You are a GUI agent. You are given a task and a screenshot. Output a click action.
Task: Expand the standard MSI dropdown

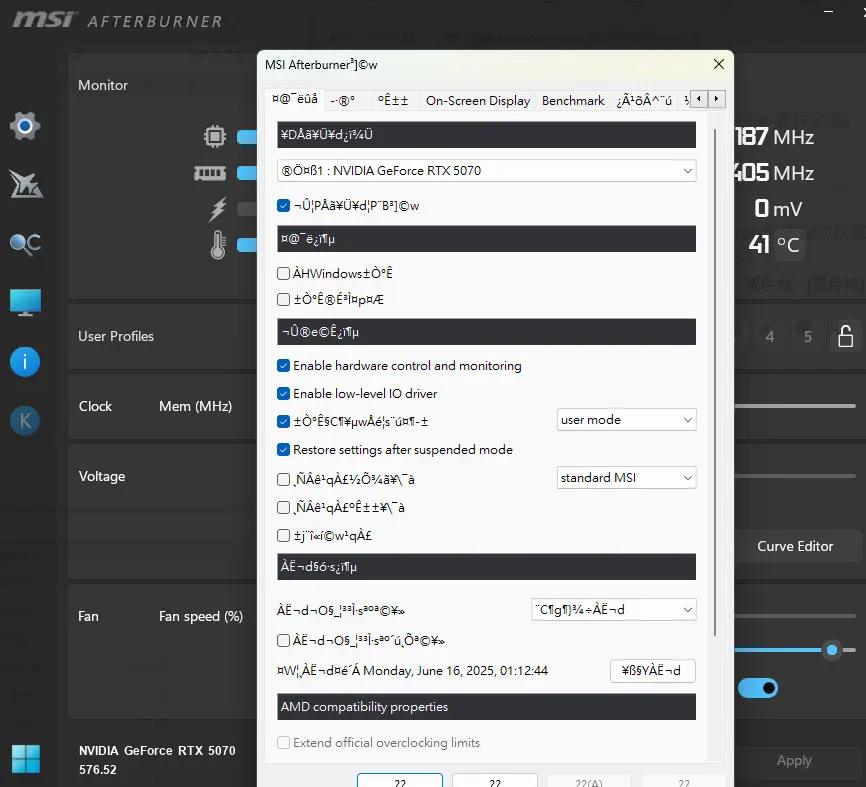click(626, 478)
